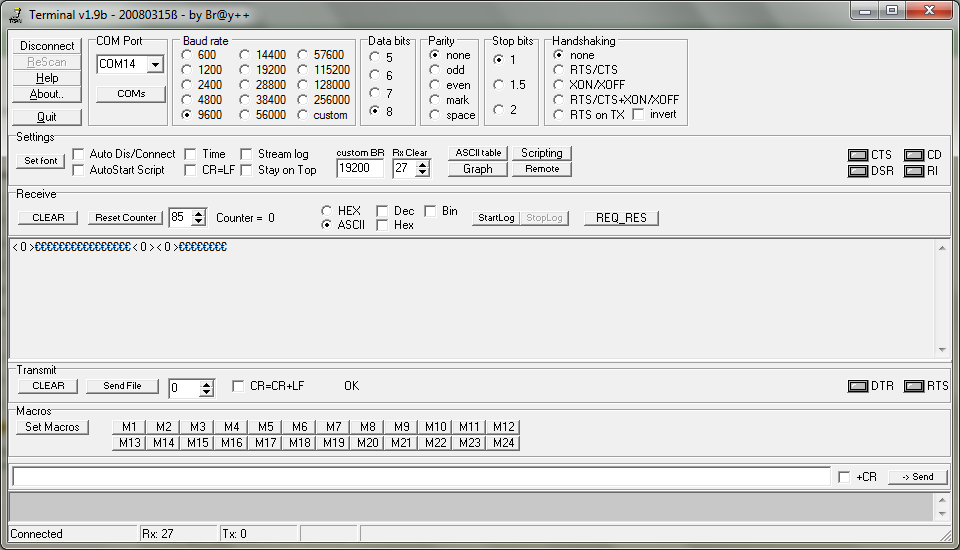Click the DSR indicator LED
The width and height of the screenshot is (960, 550).
pos(858,171)
